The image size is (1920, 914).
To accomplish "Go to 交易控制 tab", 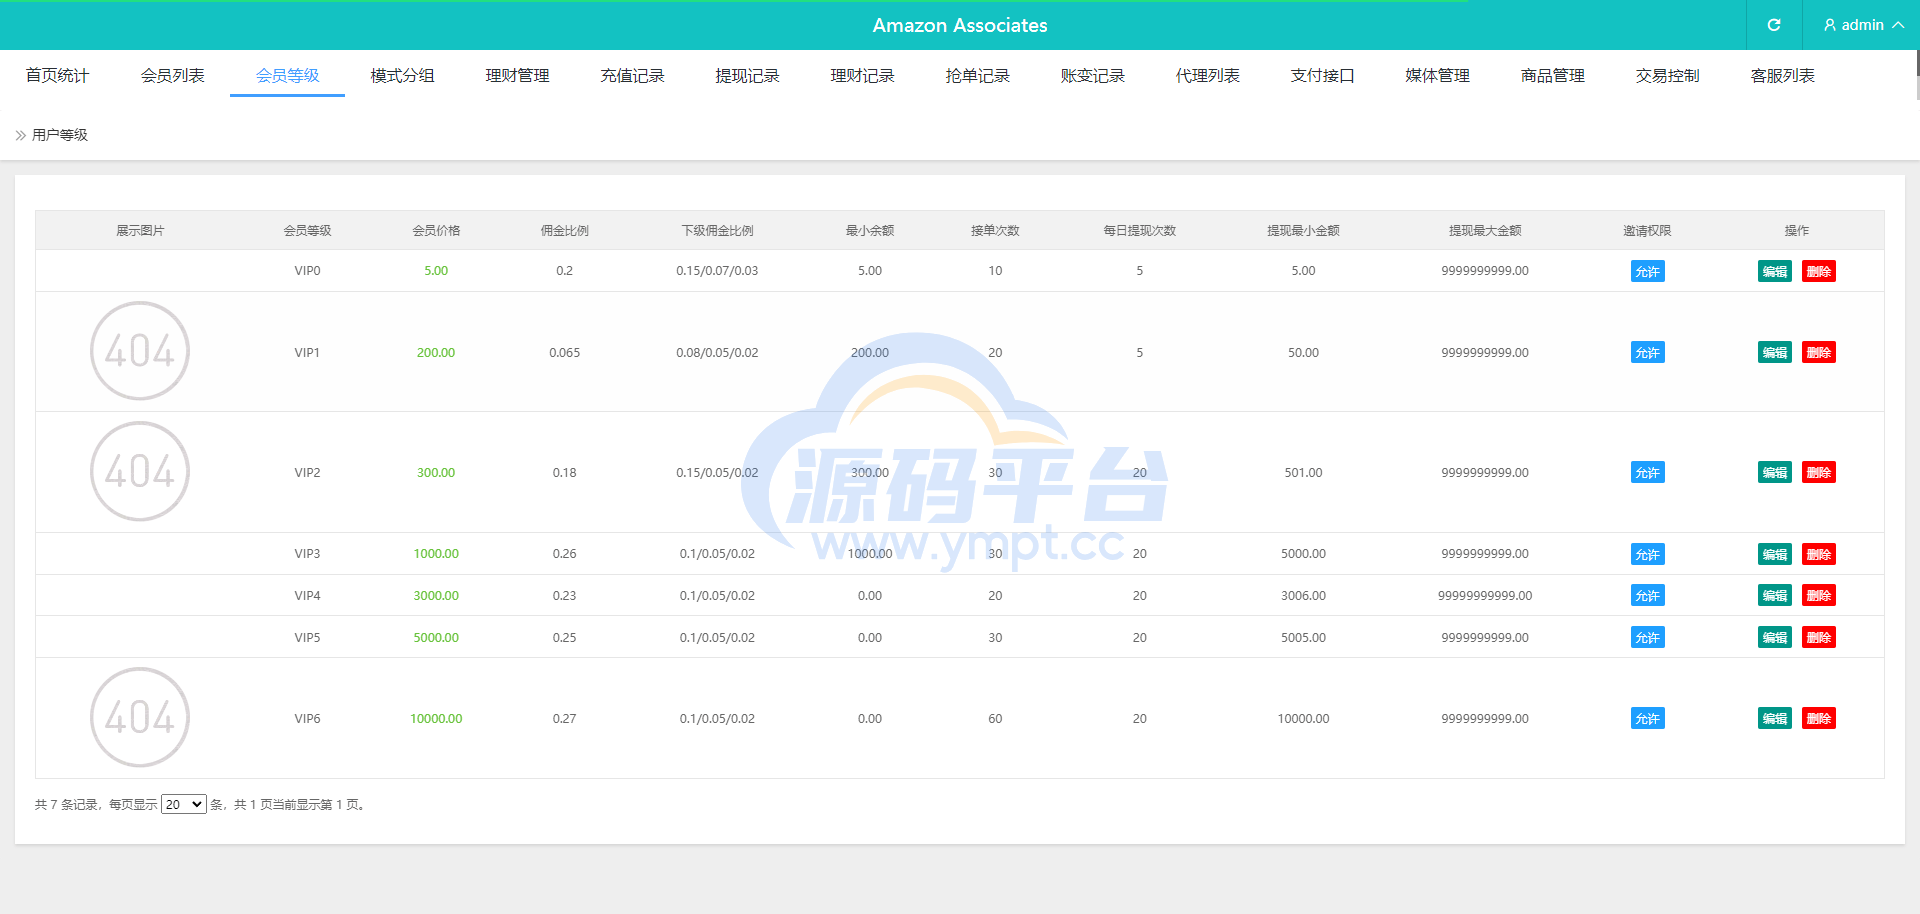I will 1667,76.
